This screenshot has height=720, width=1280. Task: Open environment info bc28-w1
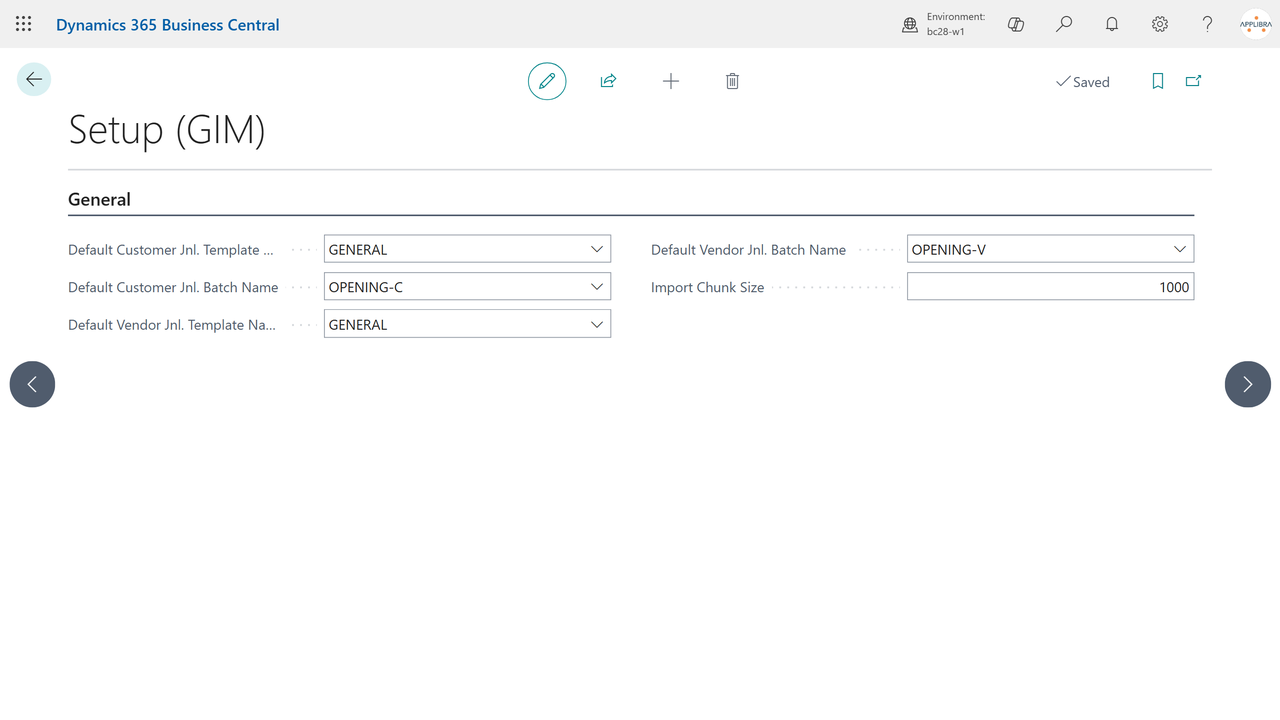pyautogui.click(x=943, y=24)
